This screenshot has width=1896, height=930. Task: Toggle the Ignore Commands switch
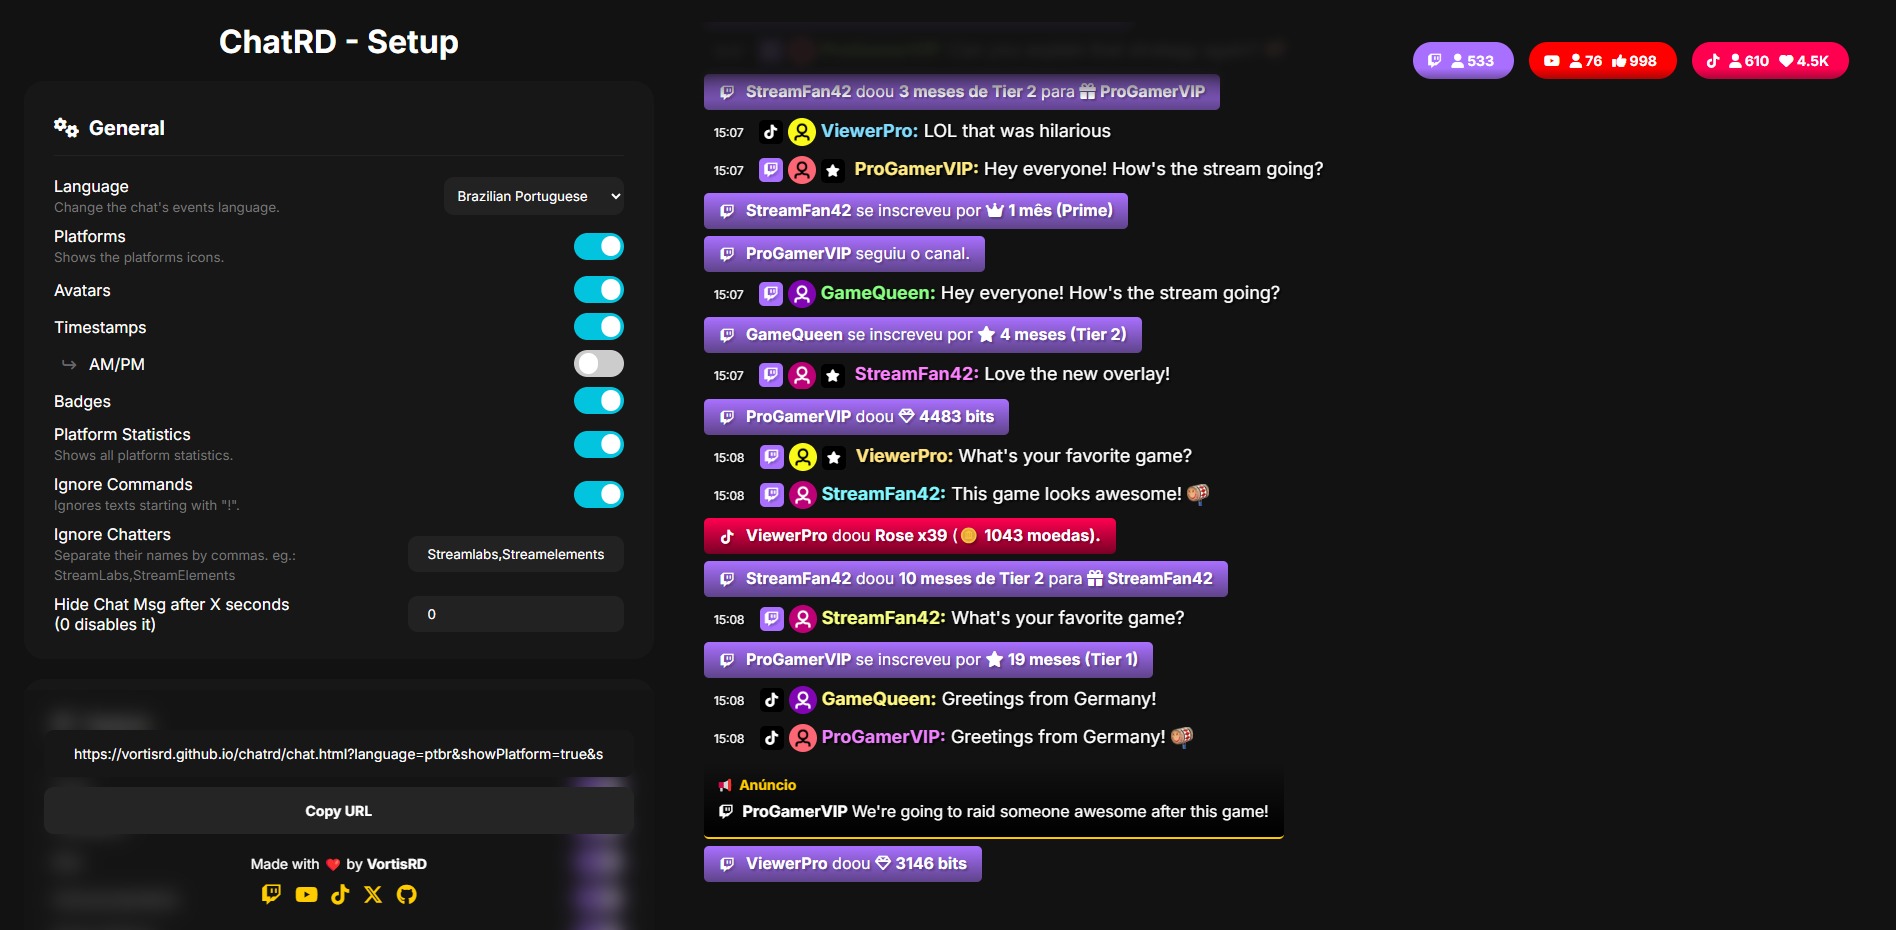click(x=599, y=494)
